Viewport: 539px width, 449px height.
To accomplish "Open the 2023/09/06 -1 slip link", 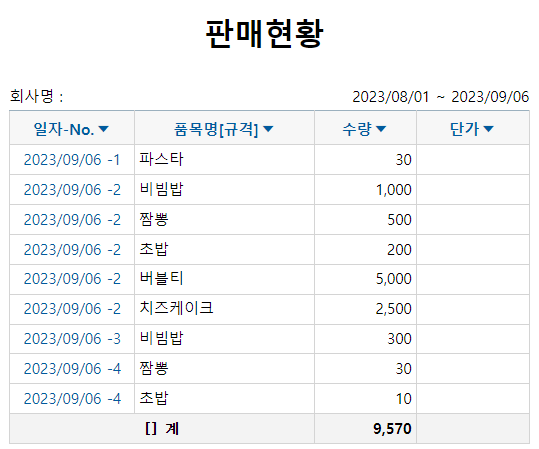I will click(x=72, y=160).
